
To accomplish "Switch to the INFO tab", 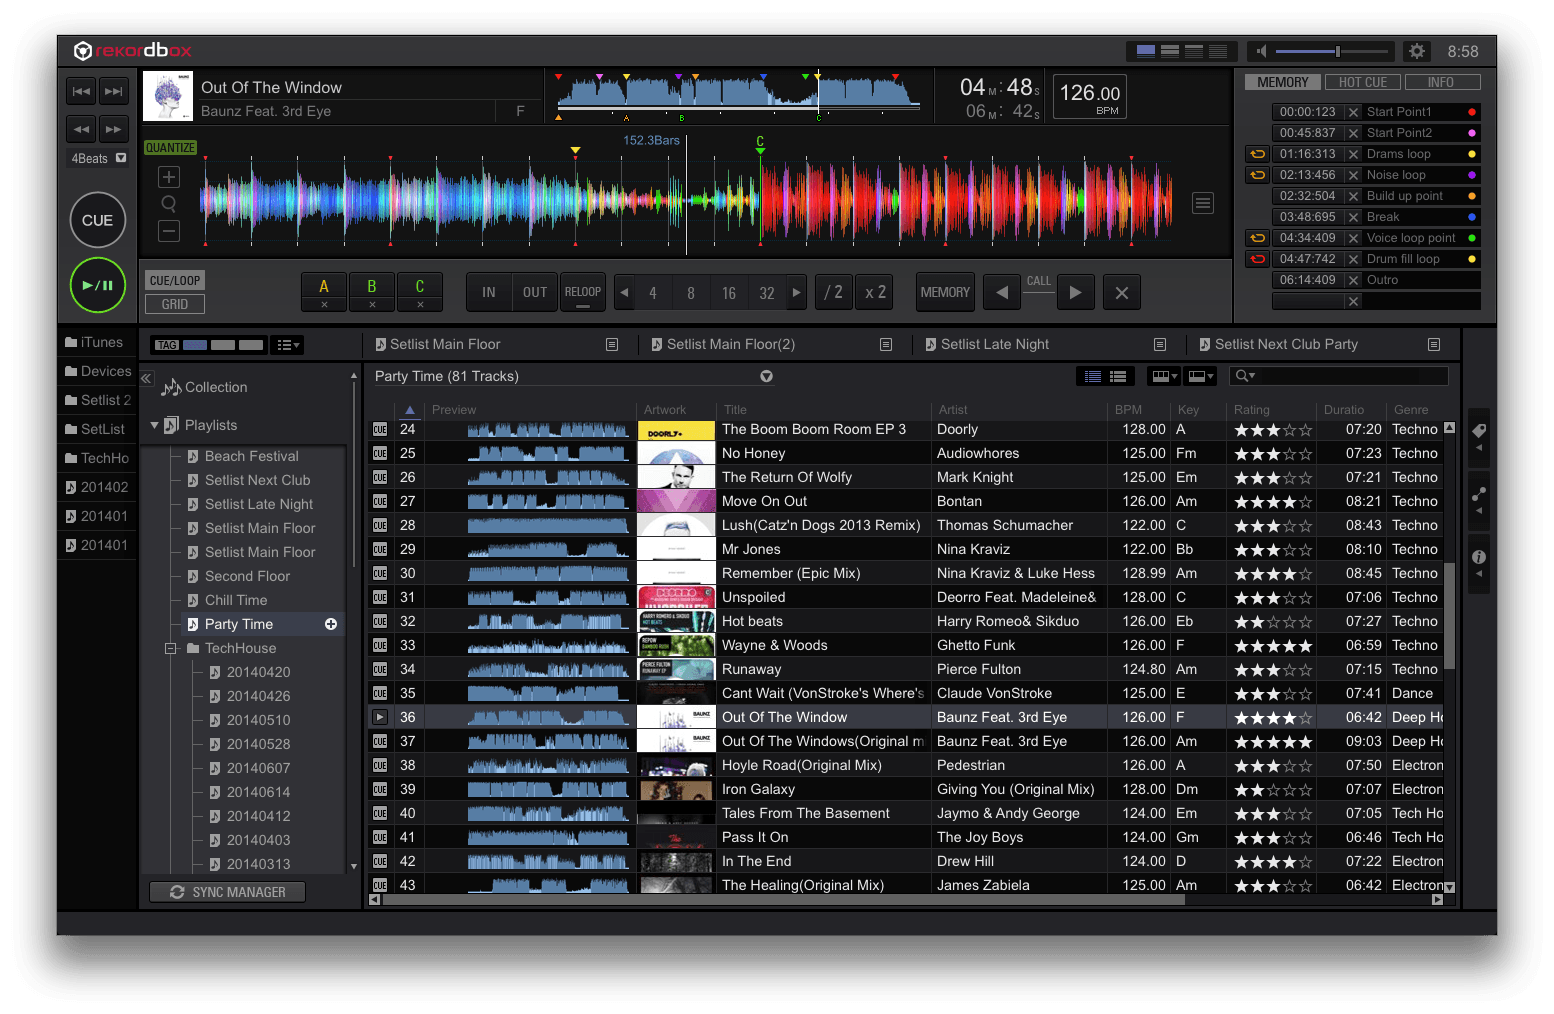I will [x=1441, y=82].
